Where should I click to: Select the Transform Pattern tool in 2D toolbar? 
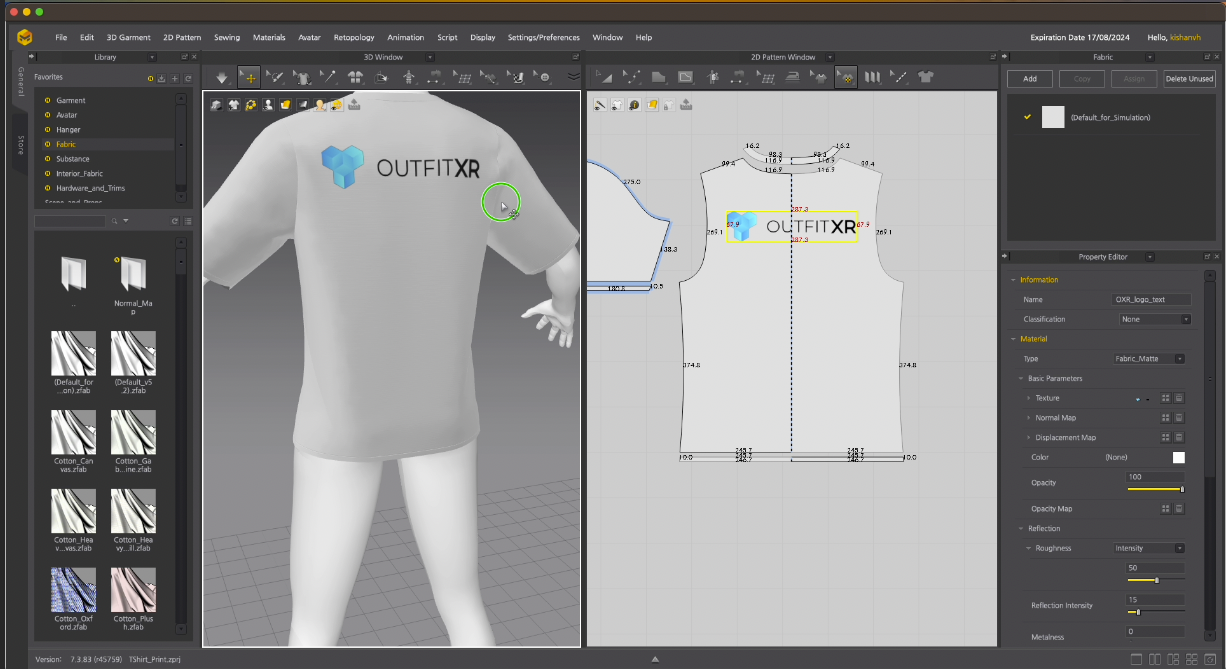click(x=604, y=76)
